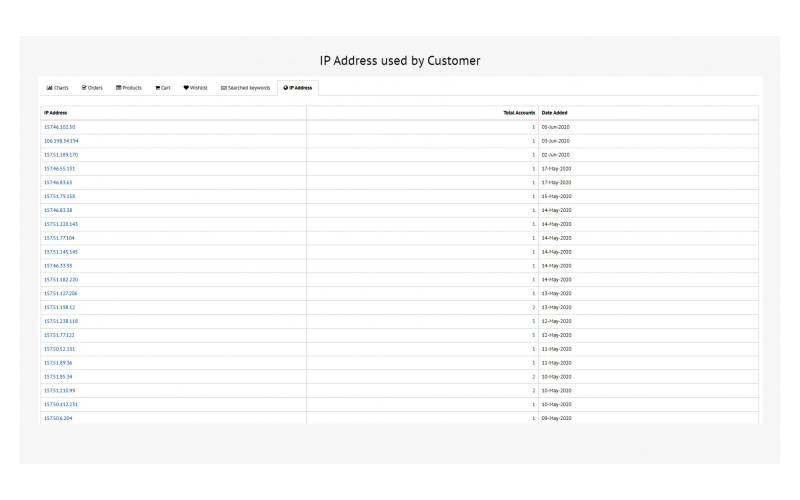The height and width of the screenshot is (500, 800).
Task: Click the keyboard icon on Searched keywords tab
Action: [223, 88]
